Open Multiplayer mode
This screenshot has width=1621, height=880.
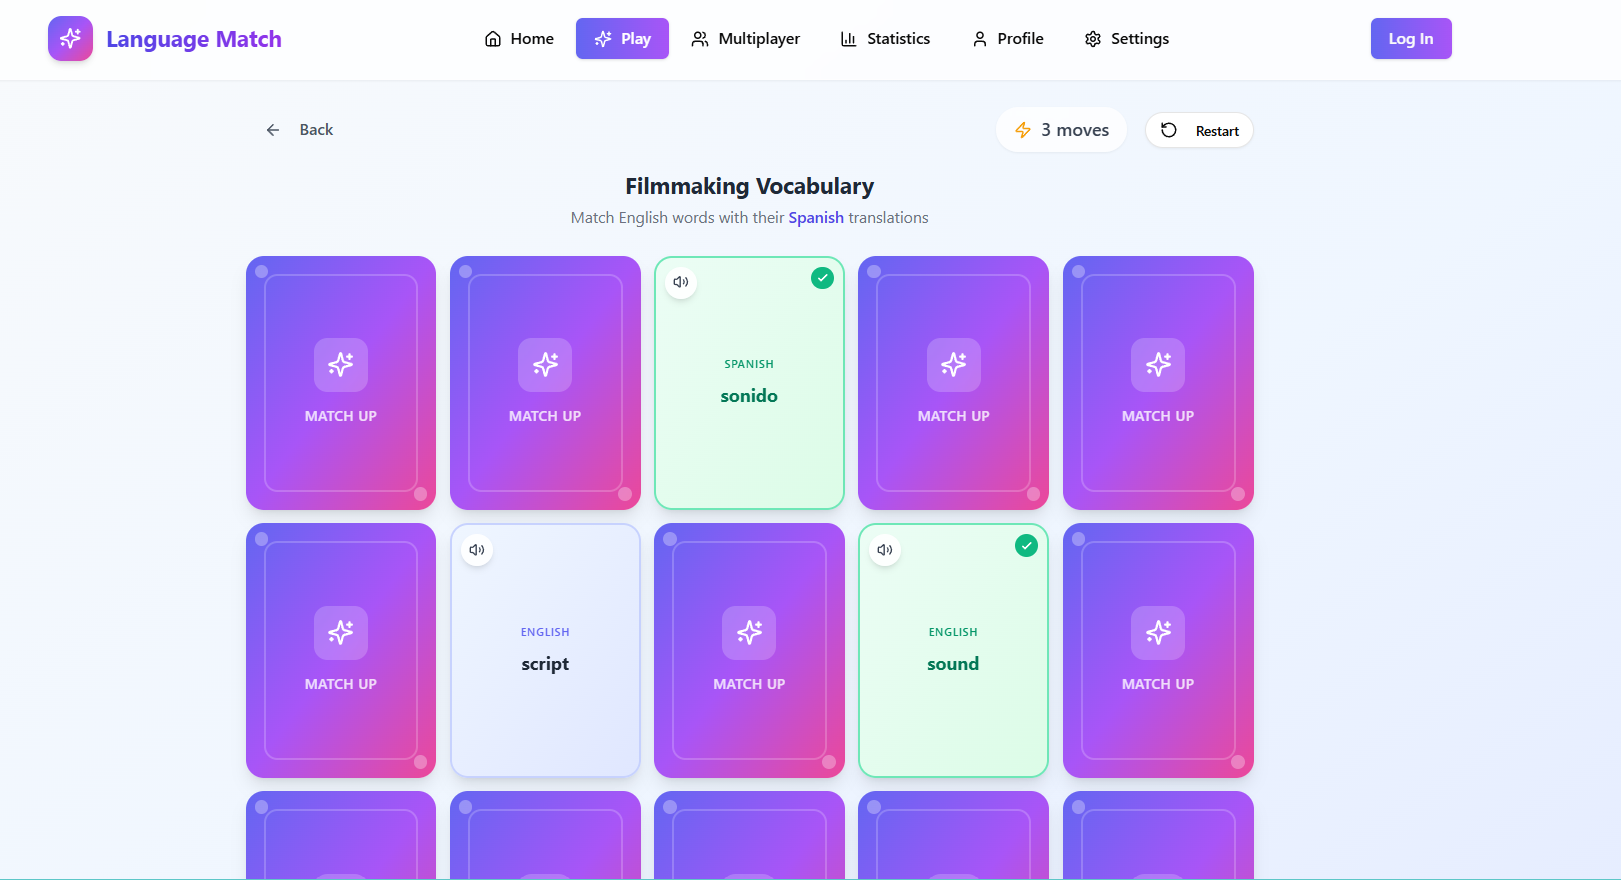coord(746,39)
